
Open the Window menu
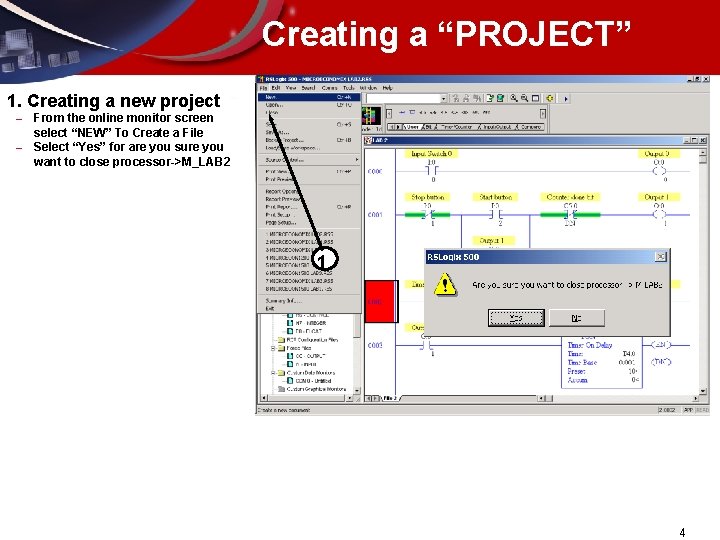368,88
